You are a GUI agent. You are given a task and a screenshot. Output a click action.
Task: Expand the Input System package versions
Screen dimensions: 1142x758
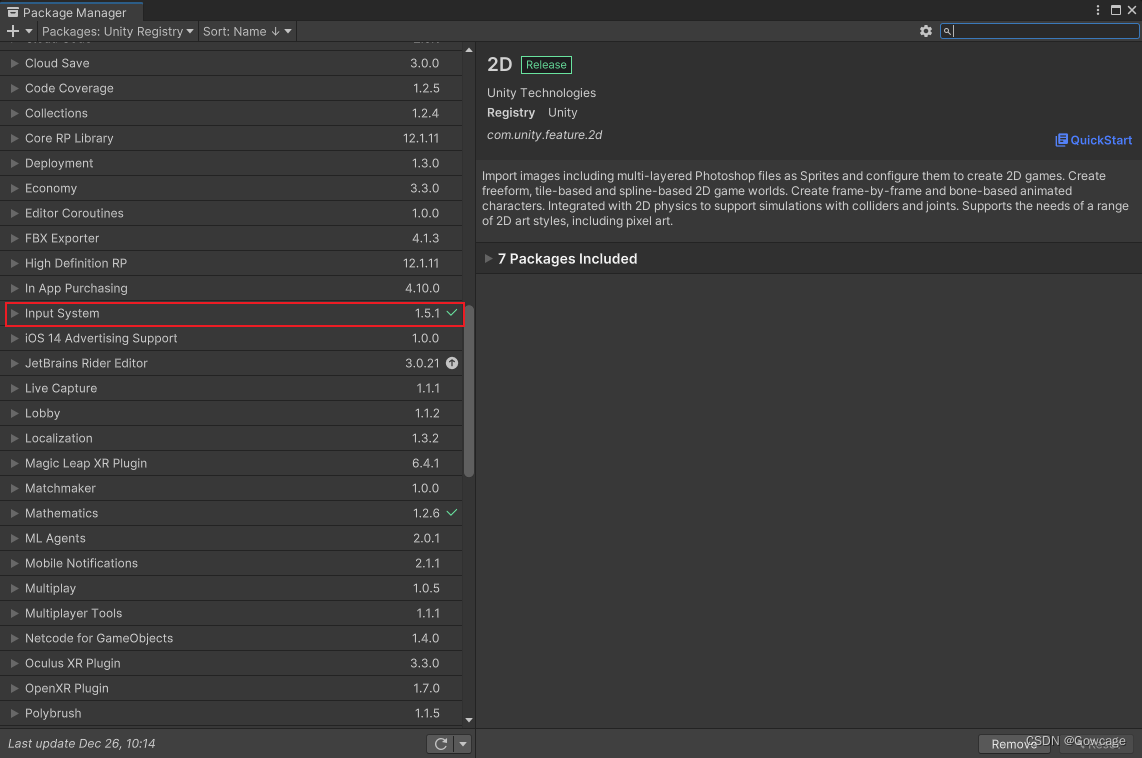coord(14,313)
